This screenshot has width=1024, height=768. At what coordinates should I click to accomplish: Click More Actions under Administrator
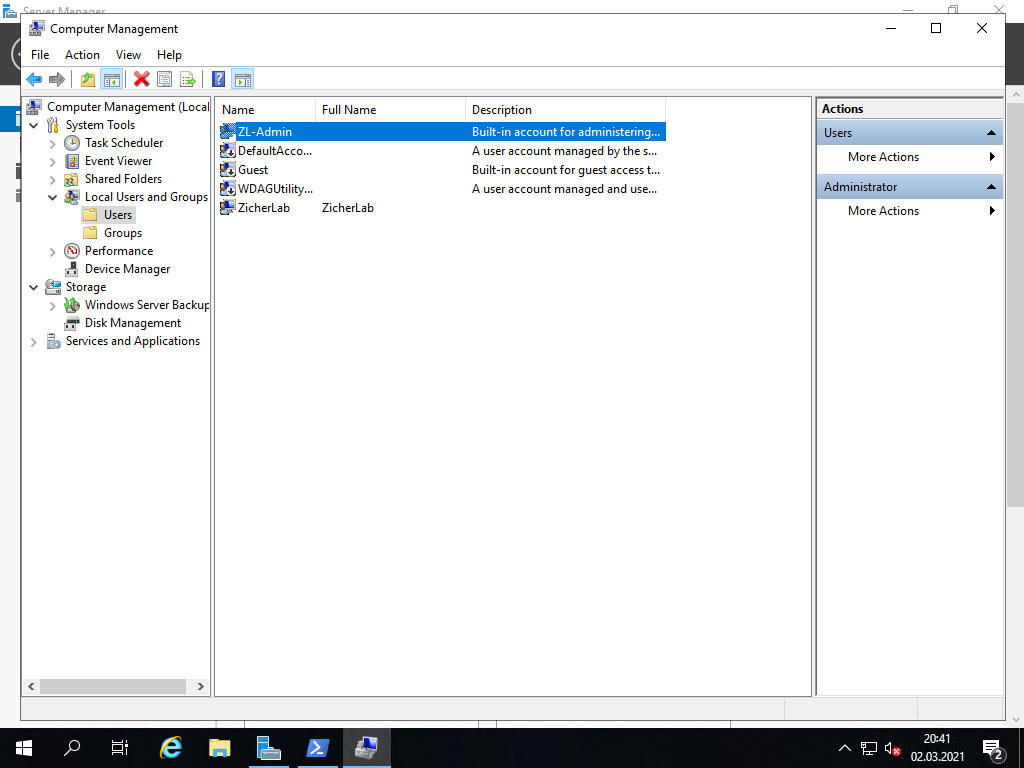(x=883, y=211)
